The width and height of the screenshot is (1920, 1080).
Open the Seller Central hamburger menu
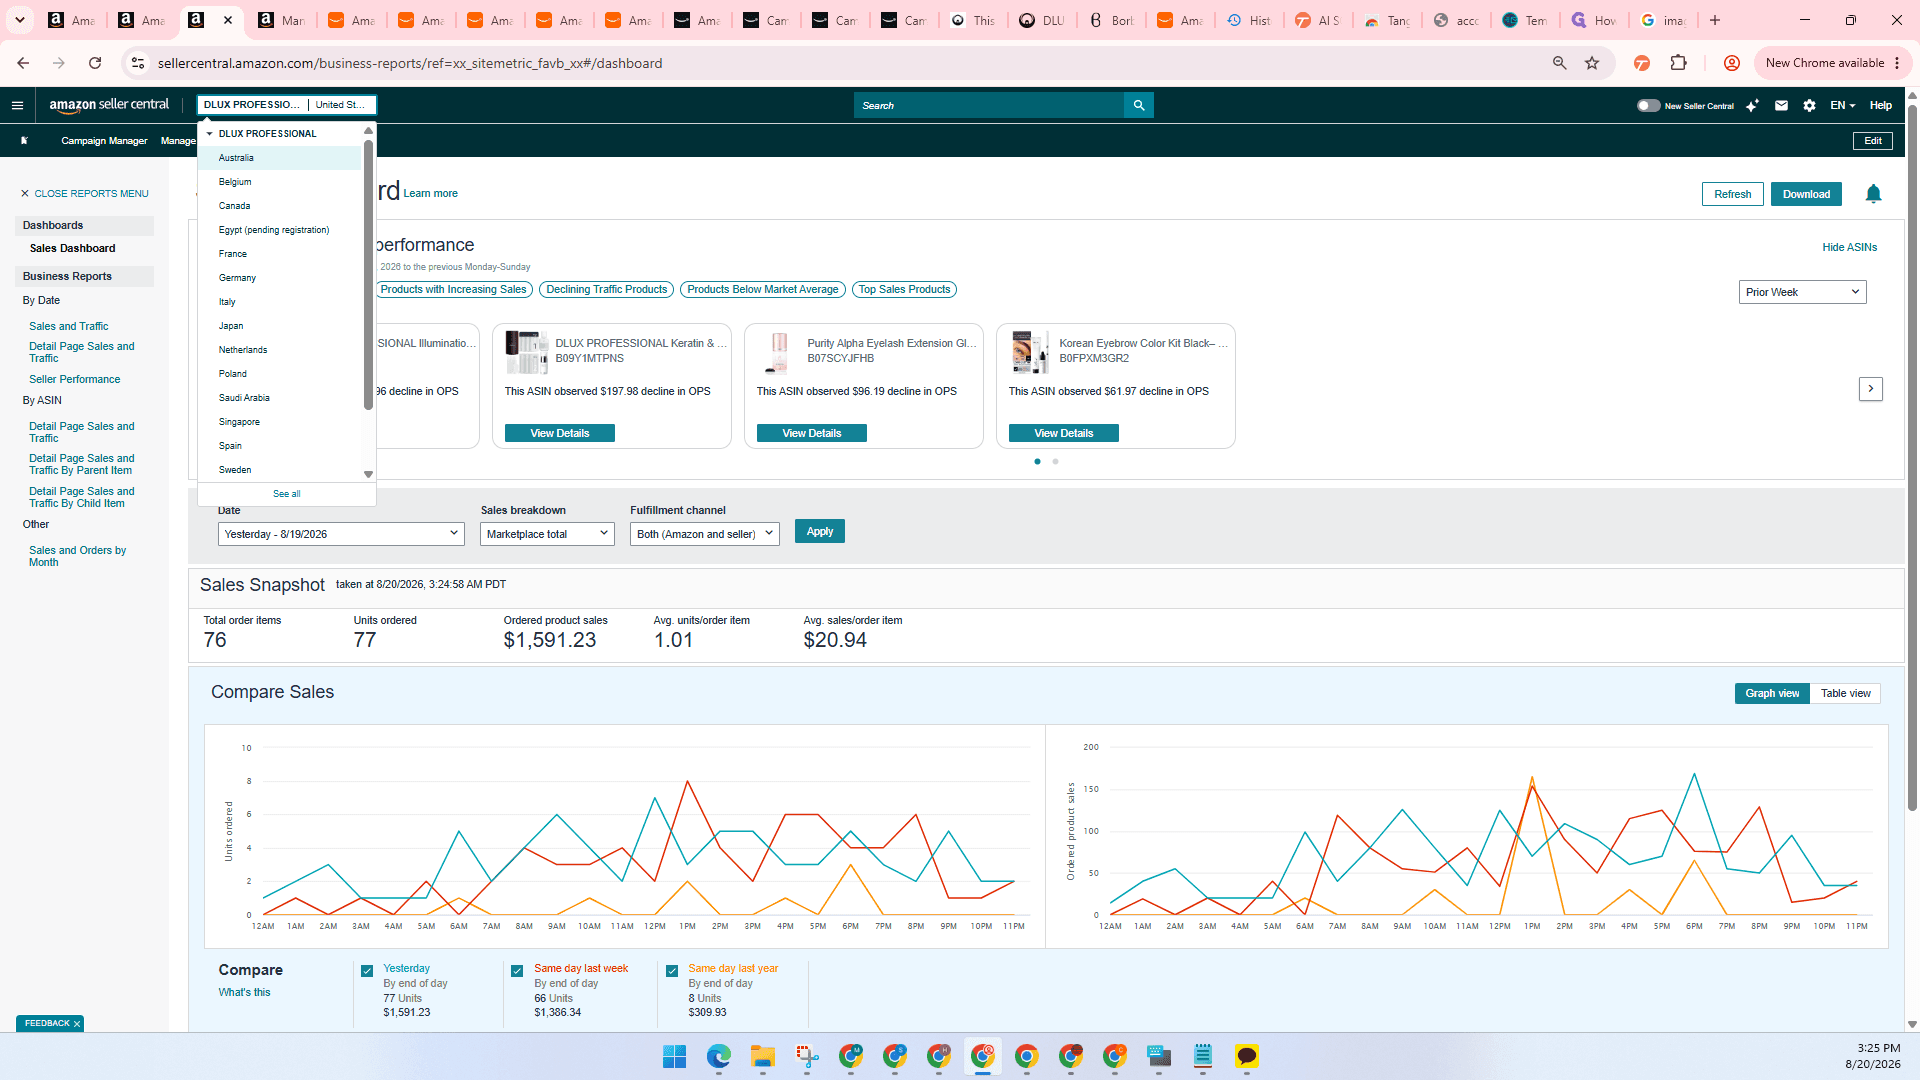pyautogui.click(x=17, y=105)
